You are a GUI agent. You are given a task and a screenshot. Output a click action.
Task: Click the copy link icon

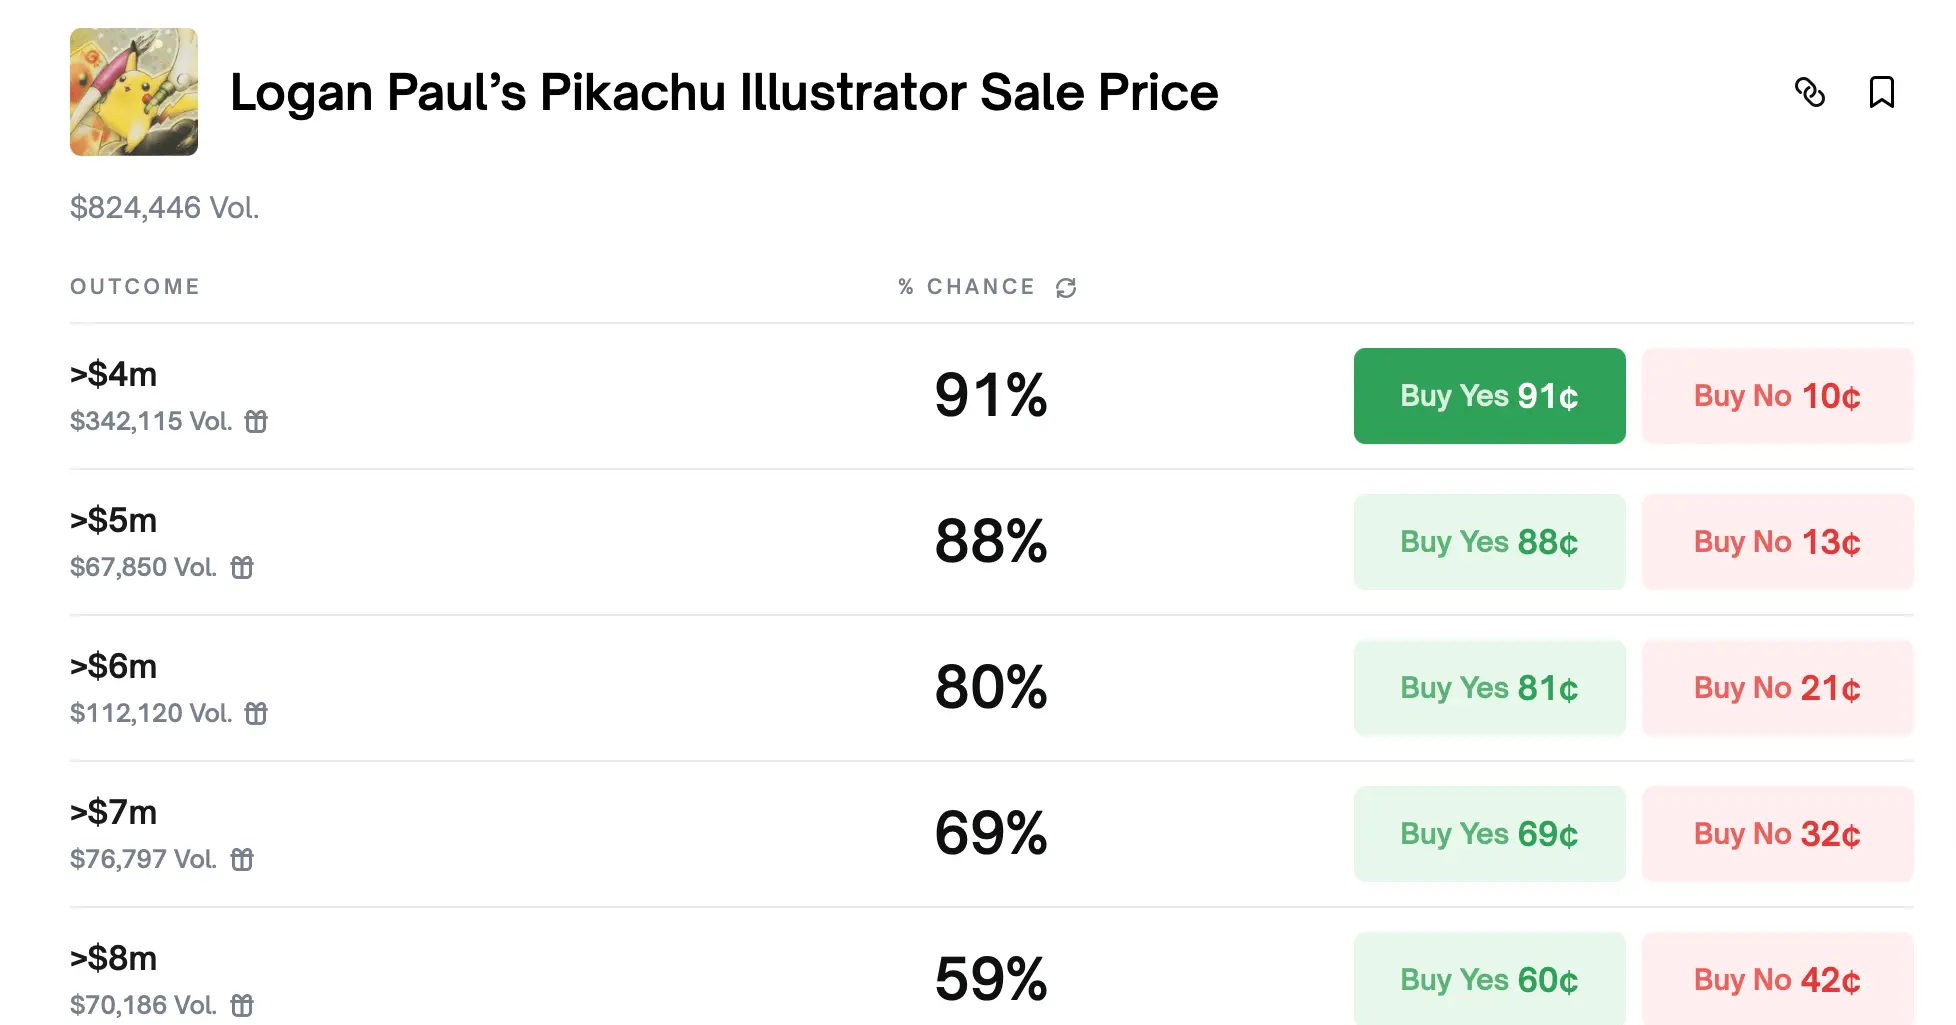1809,92
